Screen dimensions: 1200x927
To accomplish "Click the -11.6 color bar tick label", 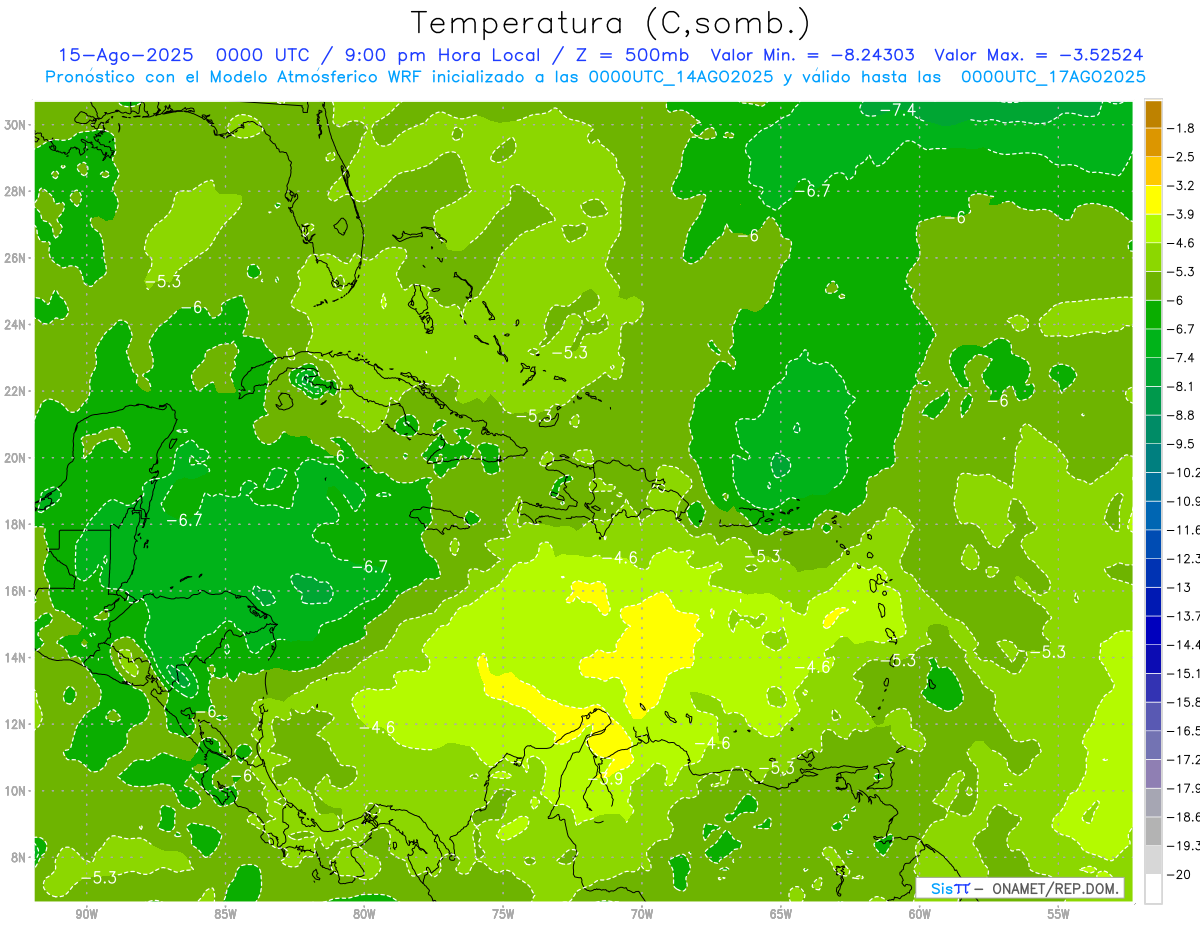I will (1184, 529).
